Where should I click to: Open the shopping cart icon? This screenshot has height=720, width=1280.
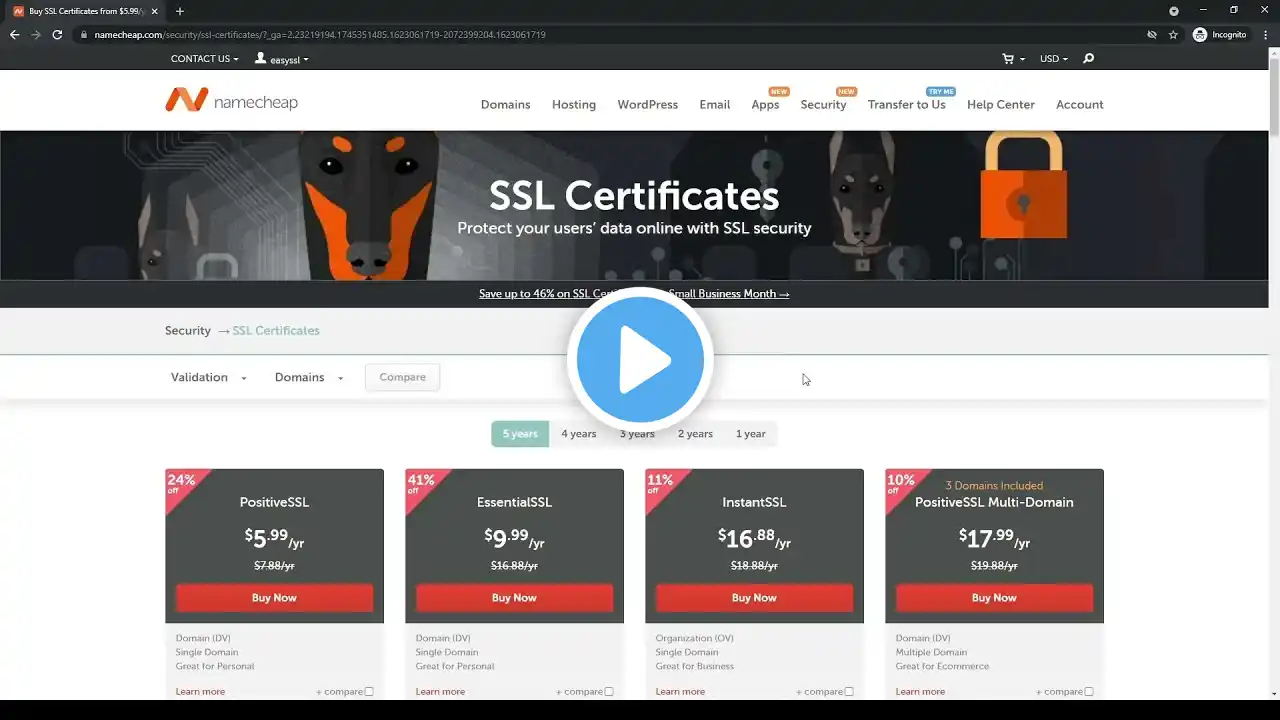click(x=1009, y=59)
